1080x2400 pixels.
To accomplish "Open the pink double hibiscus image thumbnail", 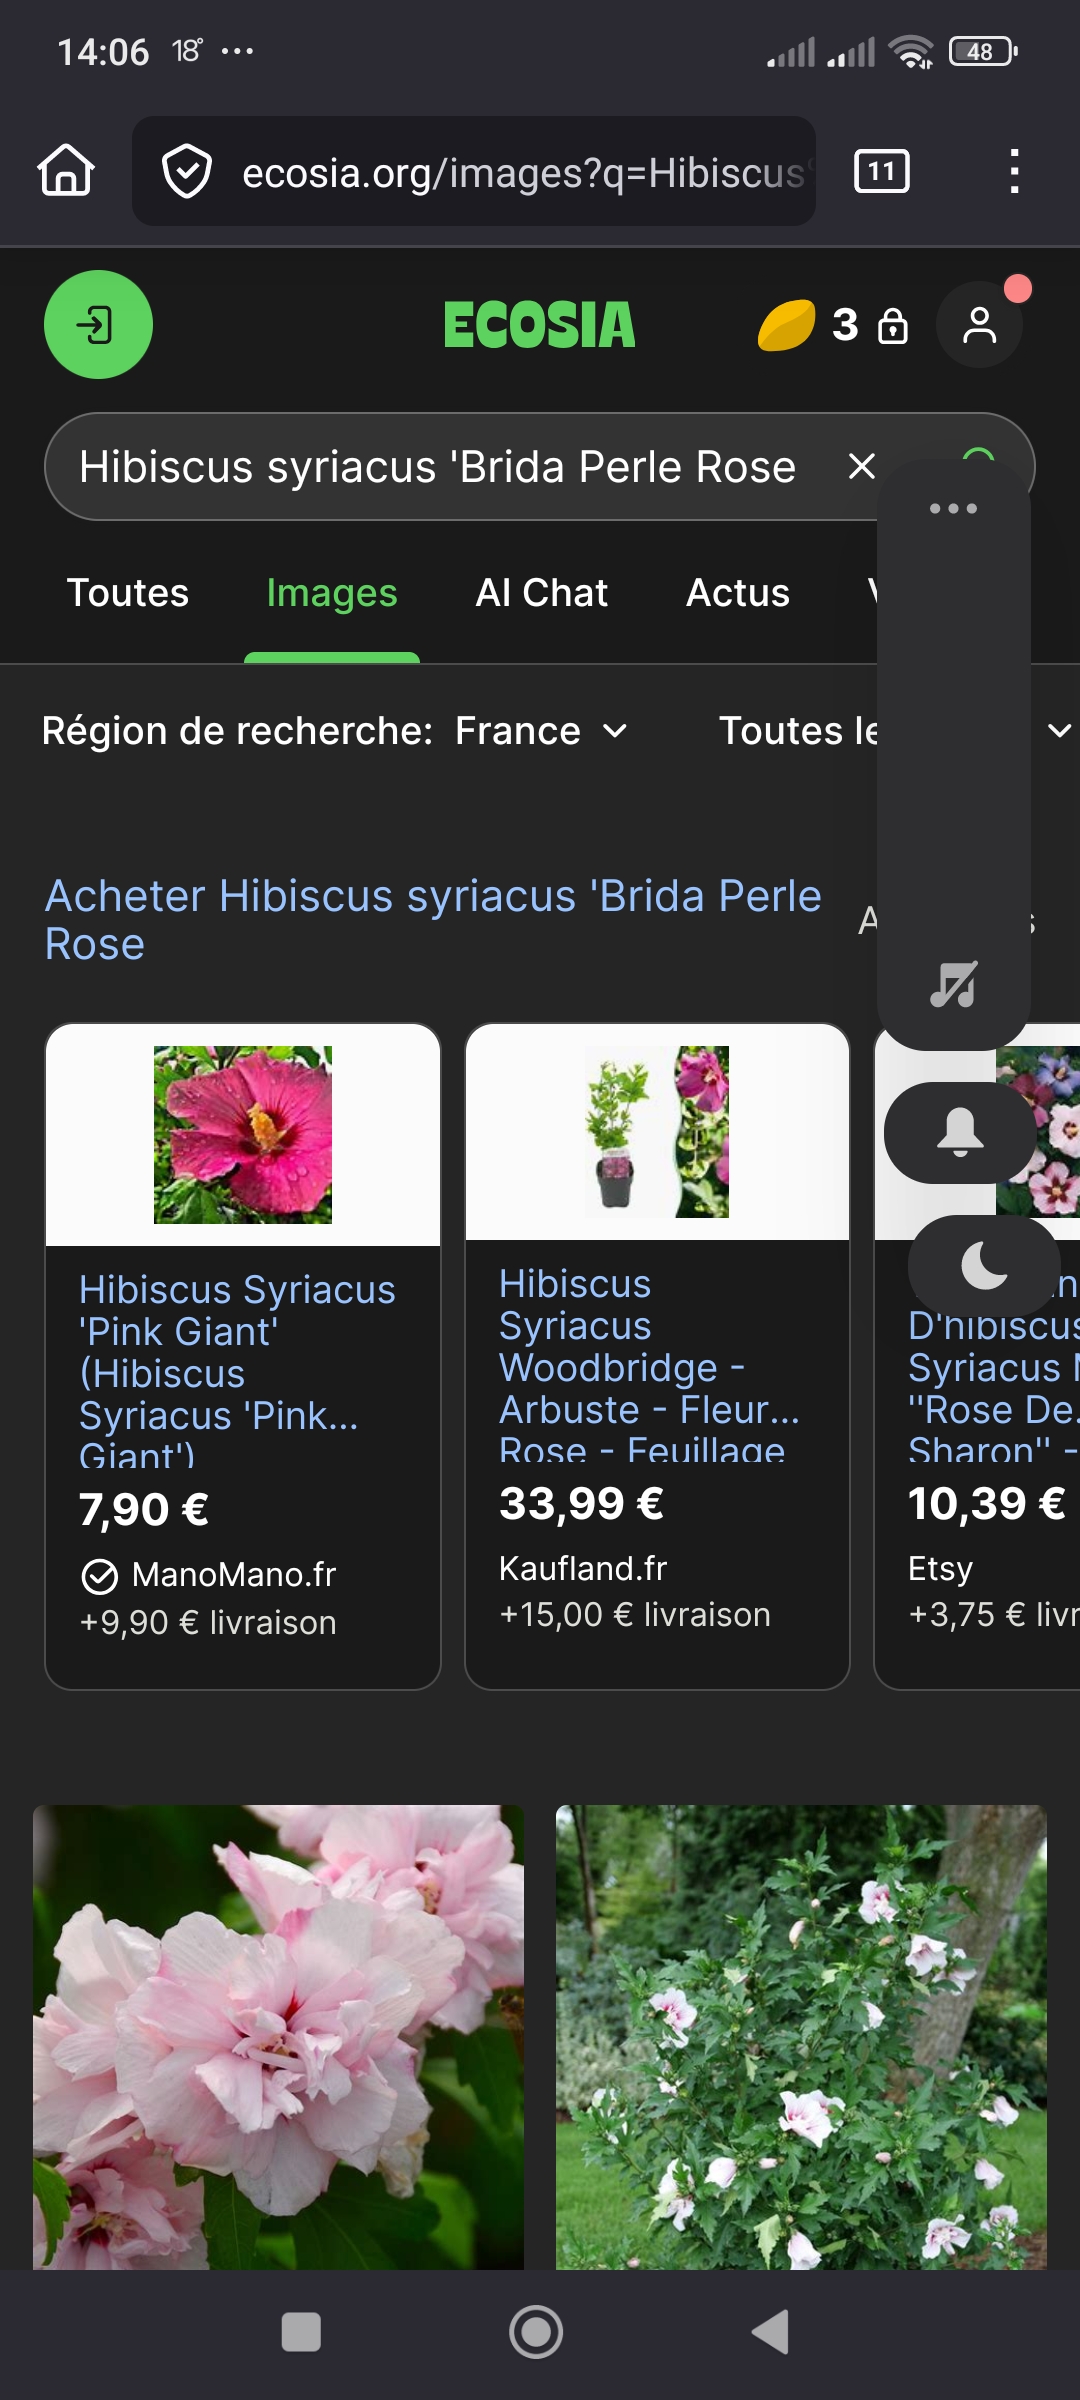I will click(278, 2035).
